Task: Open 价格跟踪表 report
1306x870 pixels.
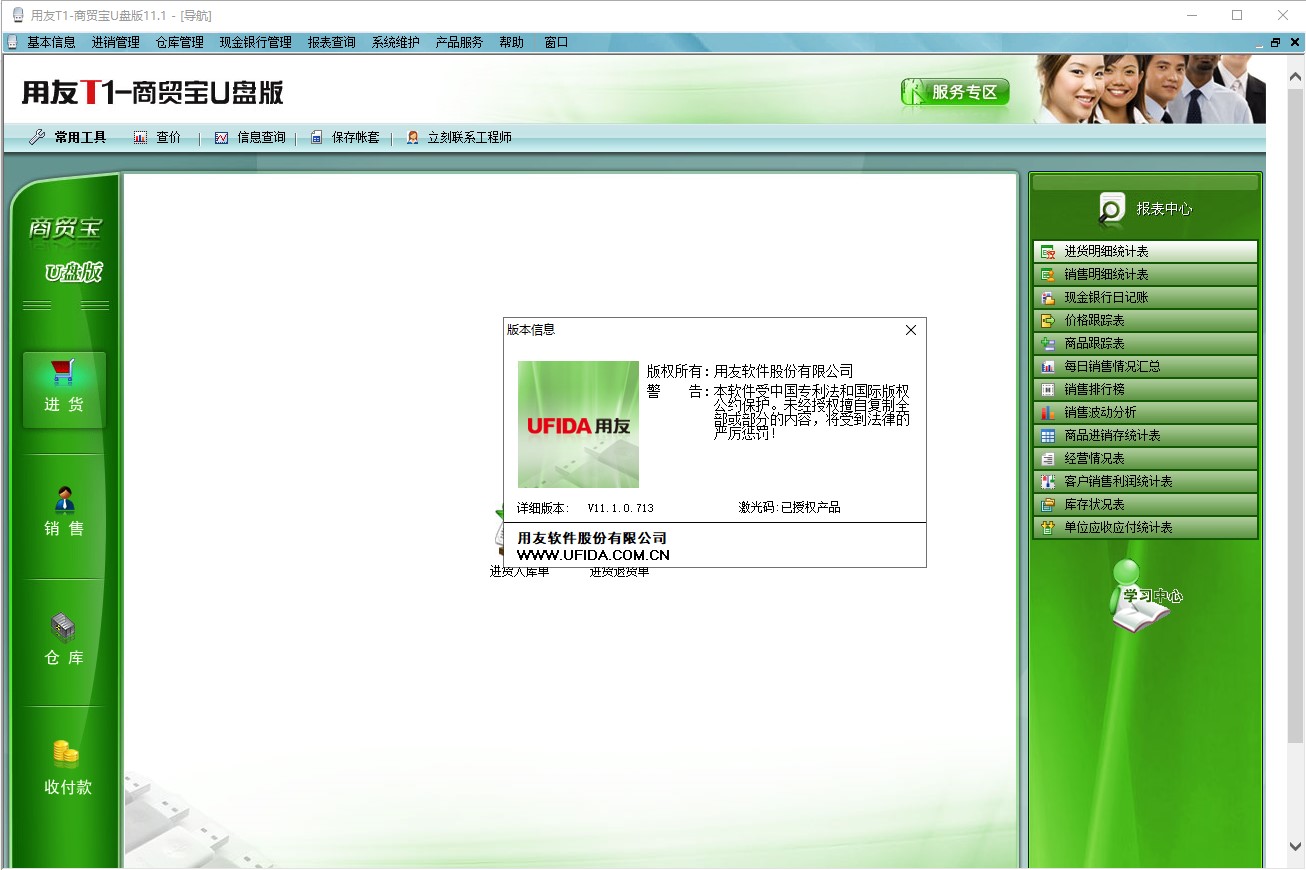Action: 1145,320
